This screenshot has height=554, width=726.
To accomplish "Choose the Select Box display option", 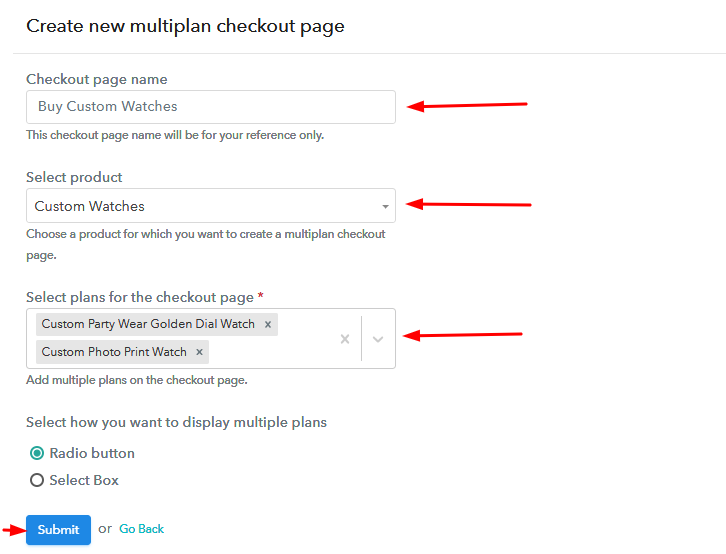I will pyautogui.click(x=38, y=480).
